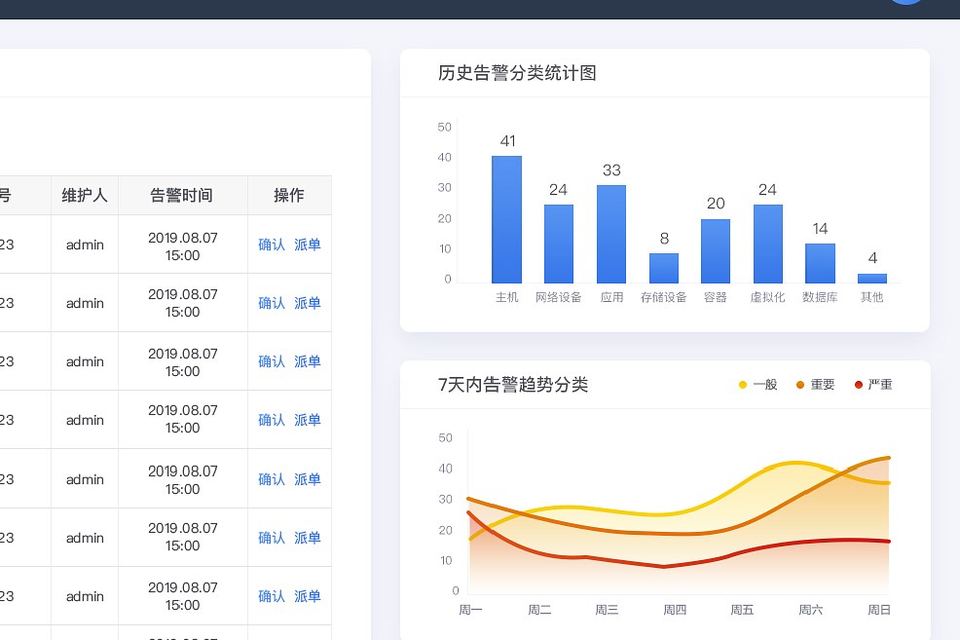
Task: Click the value 14 above 数据库 bar
Action: pyautogui.click(x=820, y=229)
